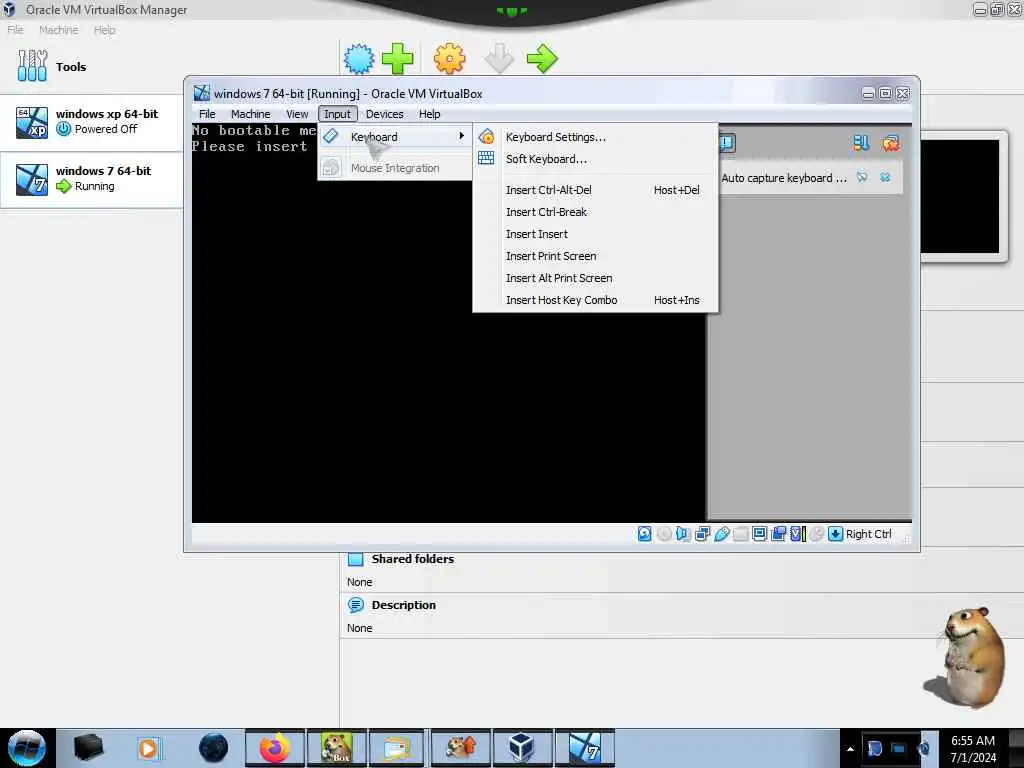Click VirtualBox cube taskbar icon
This screenshot has width=1024, height=768.
tap(522, 748)
